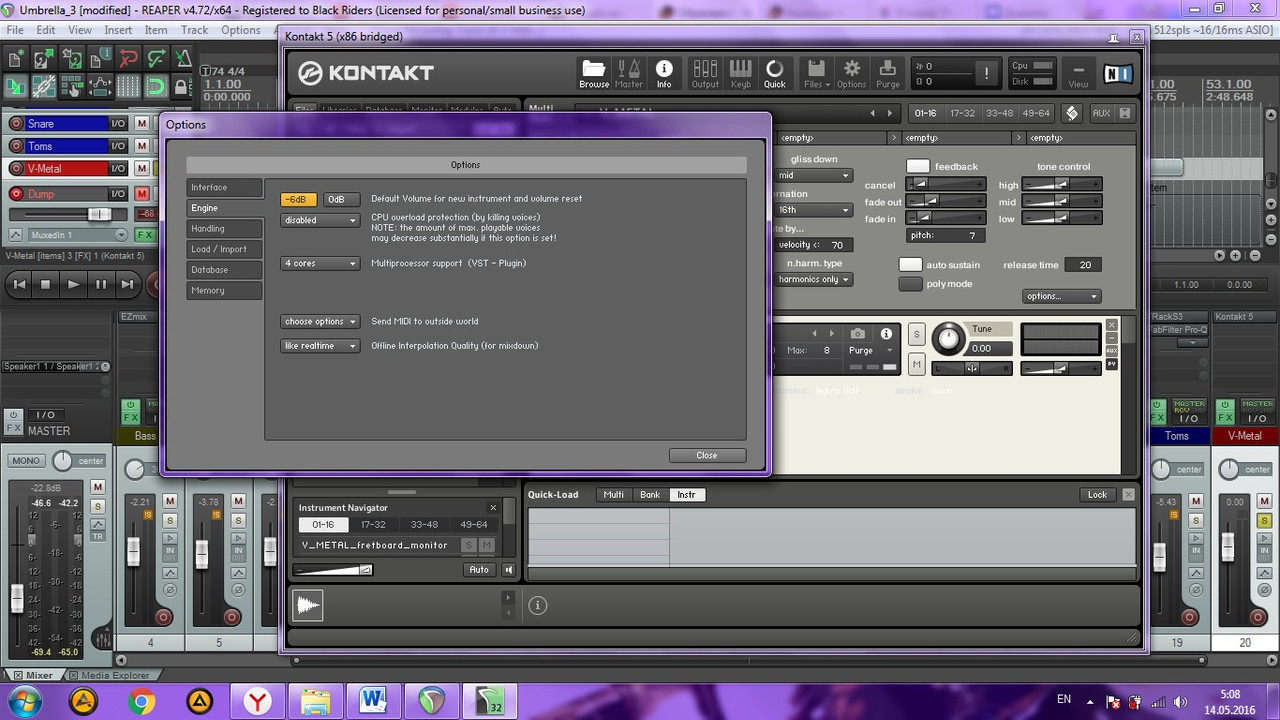Minimize the Kontakt rack with View

[1078, 73]
